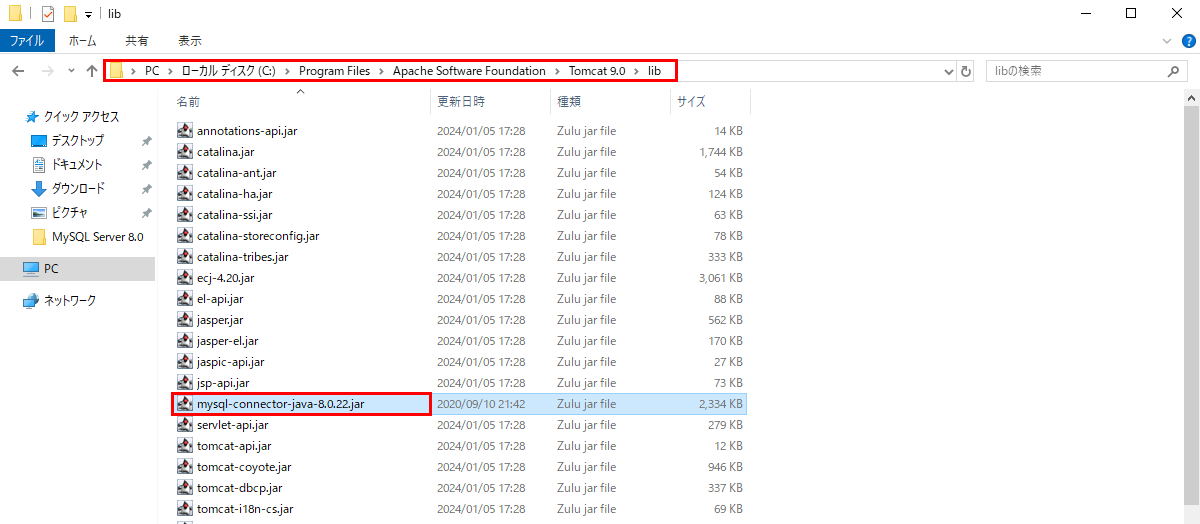Click the tomcat-coyote.jar file icon
The width and height of the screenshot is (1200, 524).
coord(184,467)
